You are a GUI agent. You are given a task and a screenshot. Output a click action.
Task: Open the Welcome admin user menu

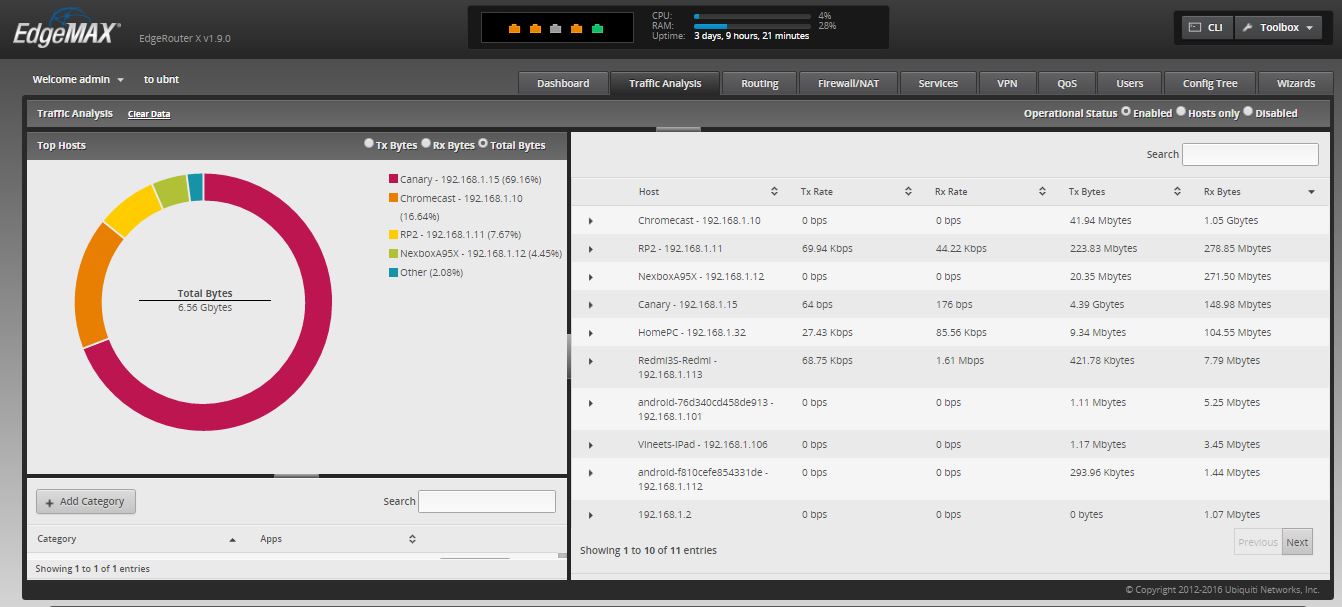[x=78, y=79]
